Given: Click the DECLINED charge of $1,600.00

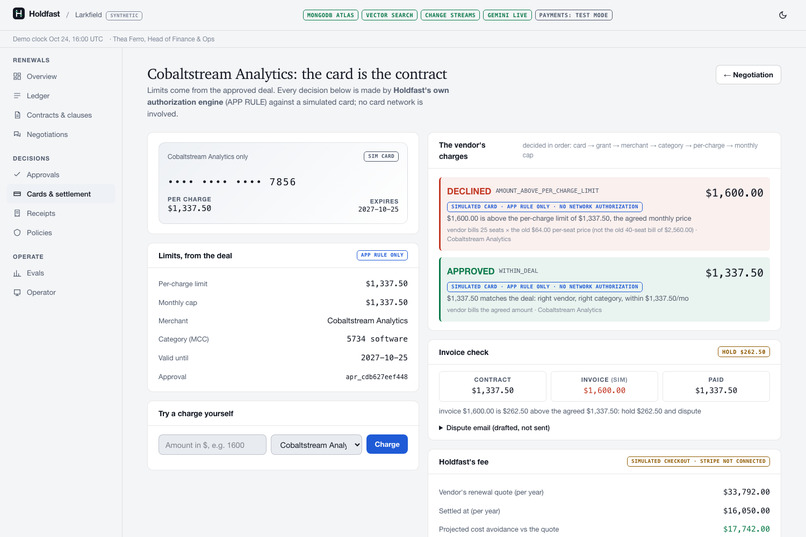Looking at the screenshot, I should pos(604,214).
